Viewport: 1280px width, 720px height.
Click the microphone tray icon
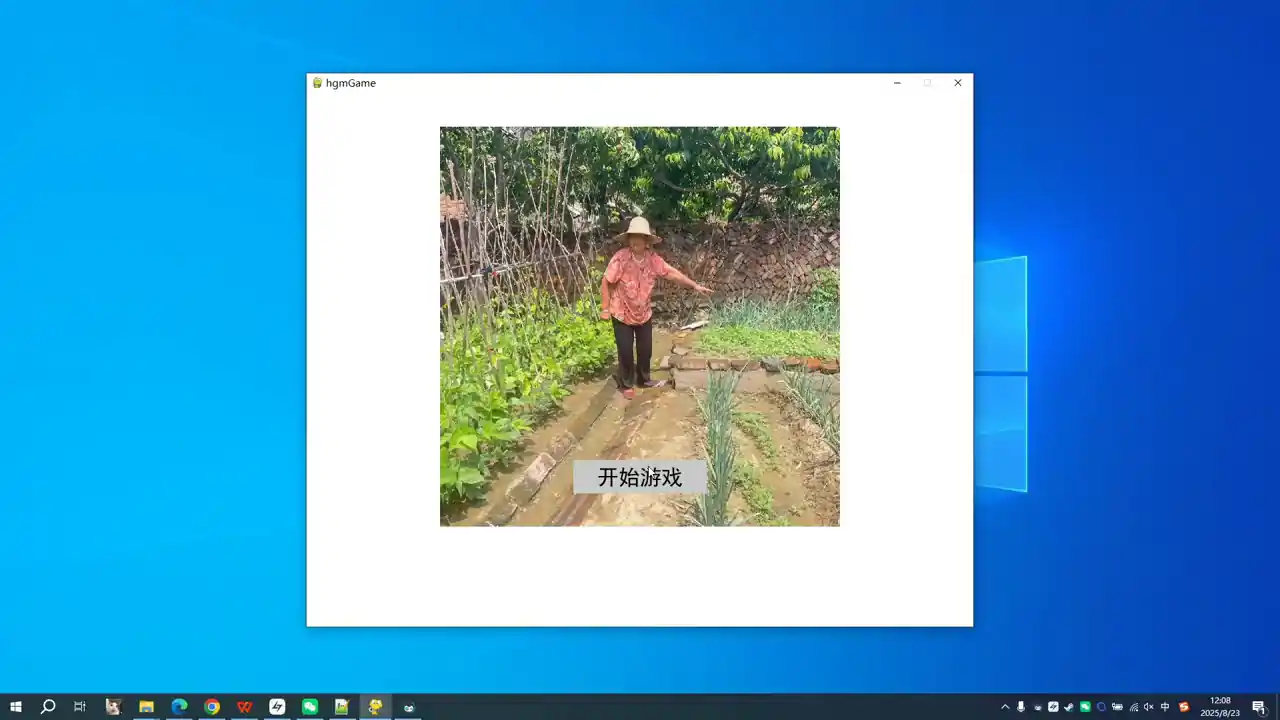[x=1021, y=707]
